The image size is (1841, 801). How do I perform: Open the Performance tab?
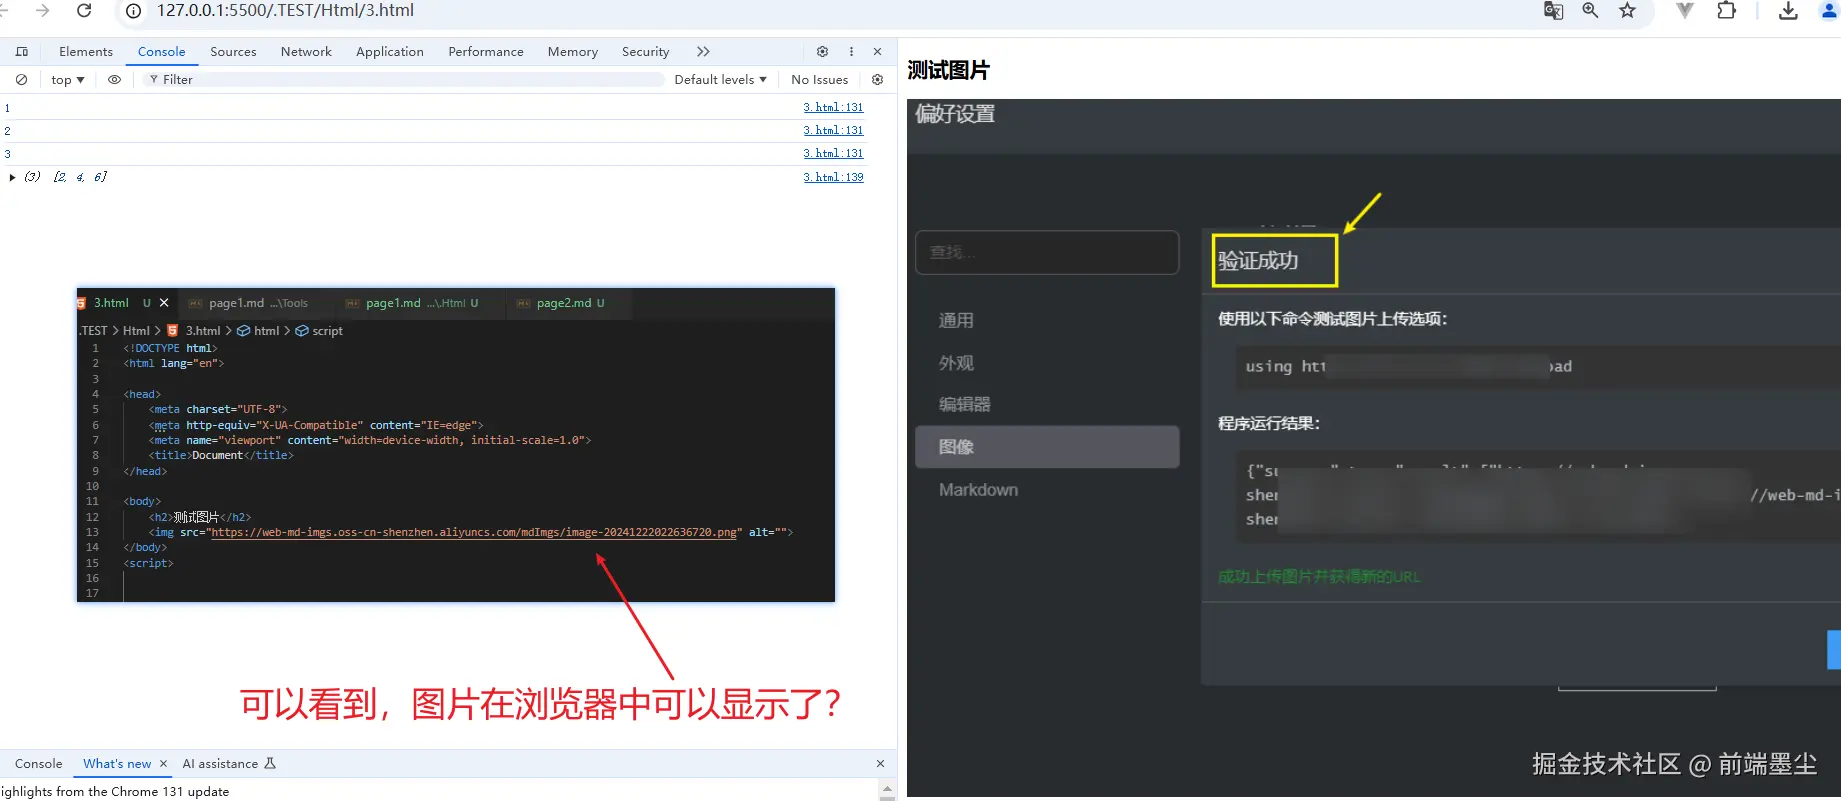(x=486, y=52)
